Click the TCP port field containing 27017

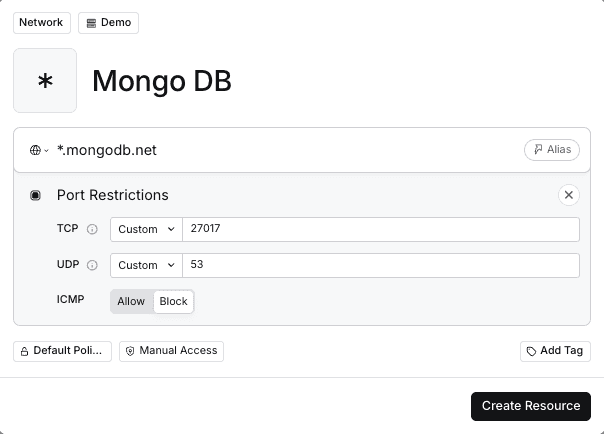(381, 230)
